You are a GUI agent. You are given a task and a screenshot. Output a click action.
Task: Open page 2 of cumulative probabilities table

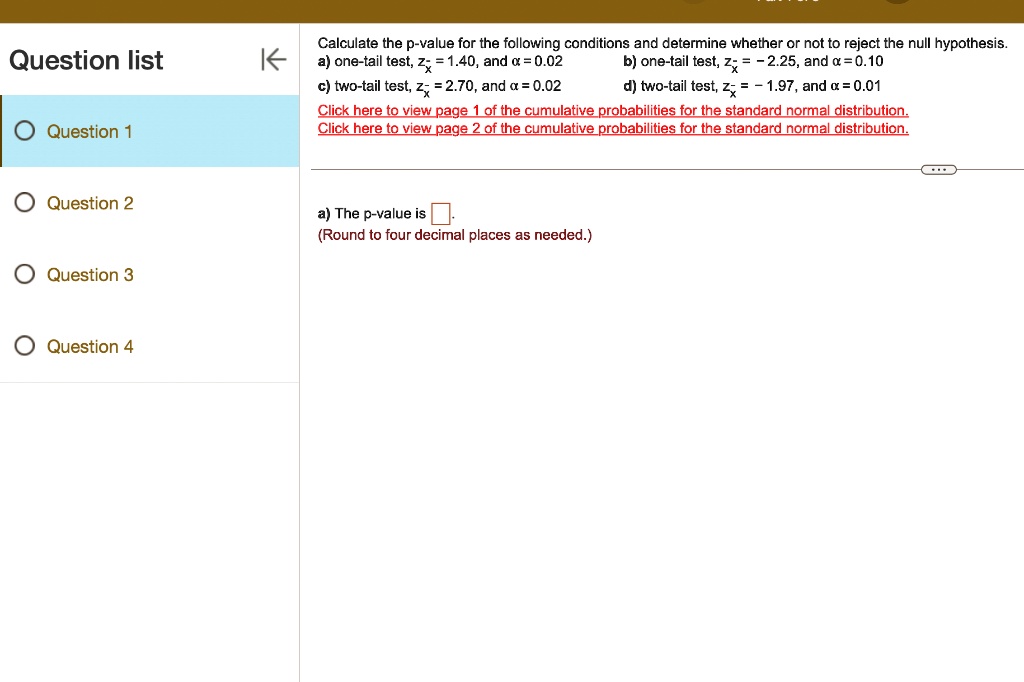613,128
